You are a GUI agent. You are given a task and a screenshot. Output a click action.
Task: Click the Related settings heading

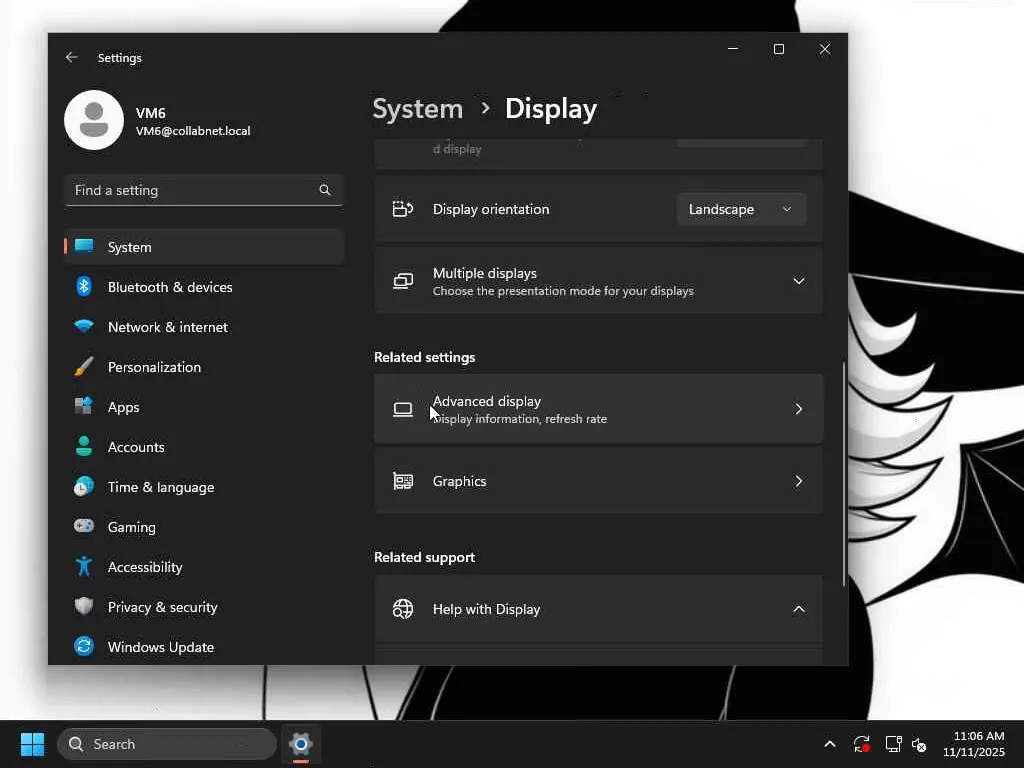click(424, 357)
